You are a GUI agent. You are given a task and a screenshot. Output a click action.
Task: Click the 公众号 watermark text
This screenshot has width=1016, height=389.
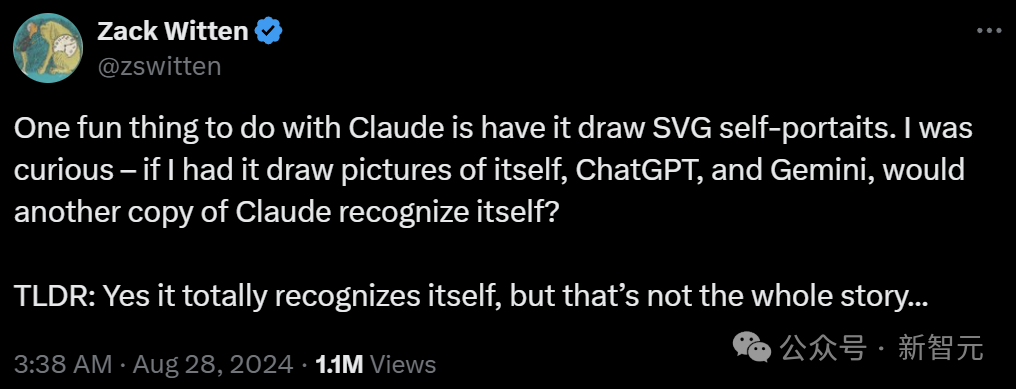824,348
